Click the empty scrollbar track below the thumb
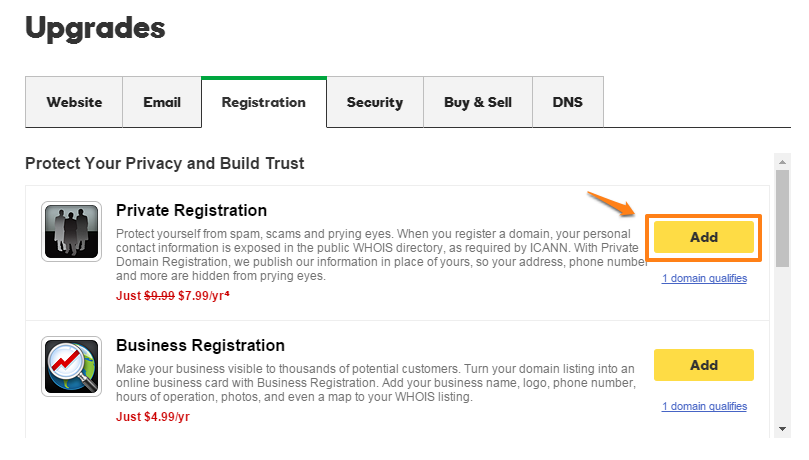The image size is (809, 460). click(x=782, y=344)
